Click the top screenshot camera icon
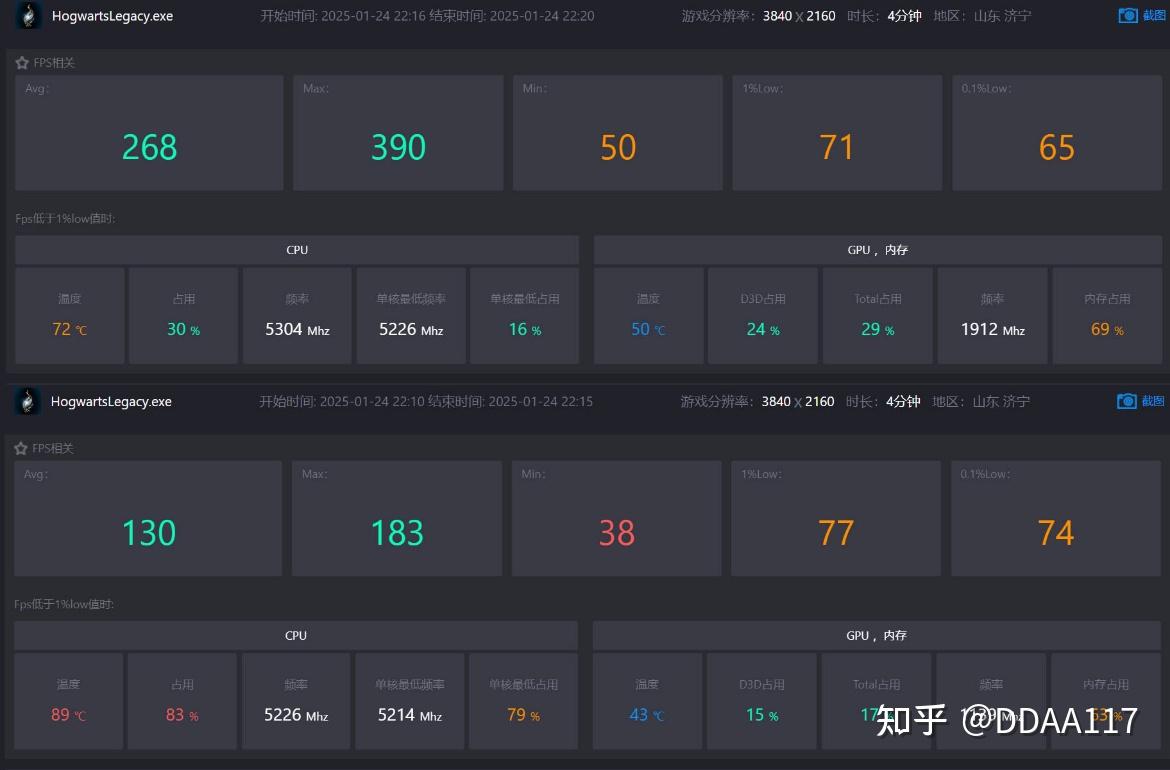1170x770 pixels. 1127,15
